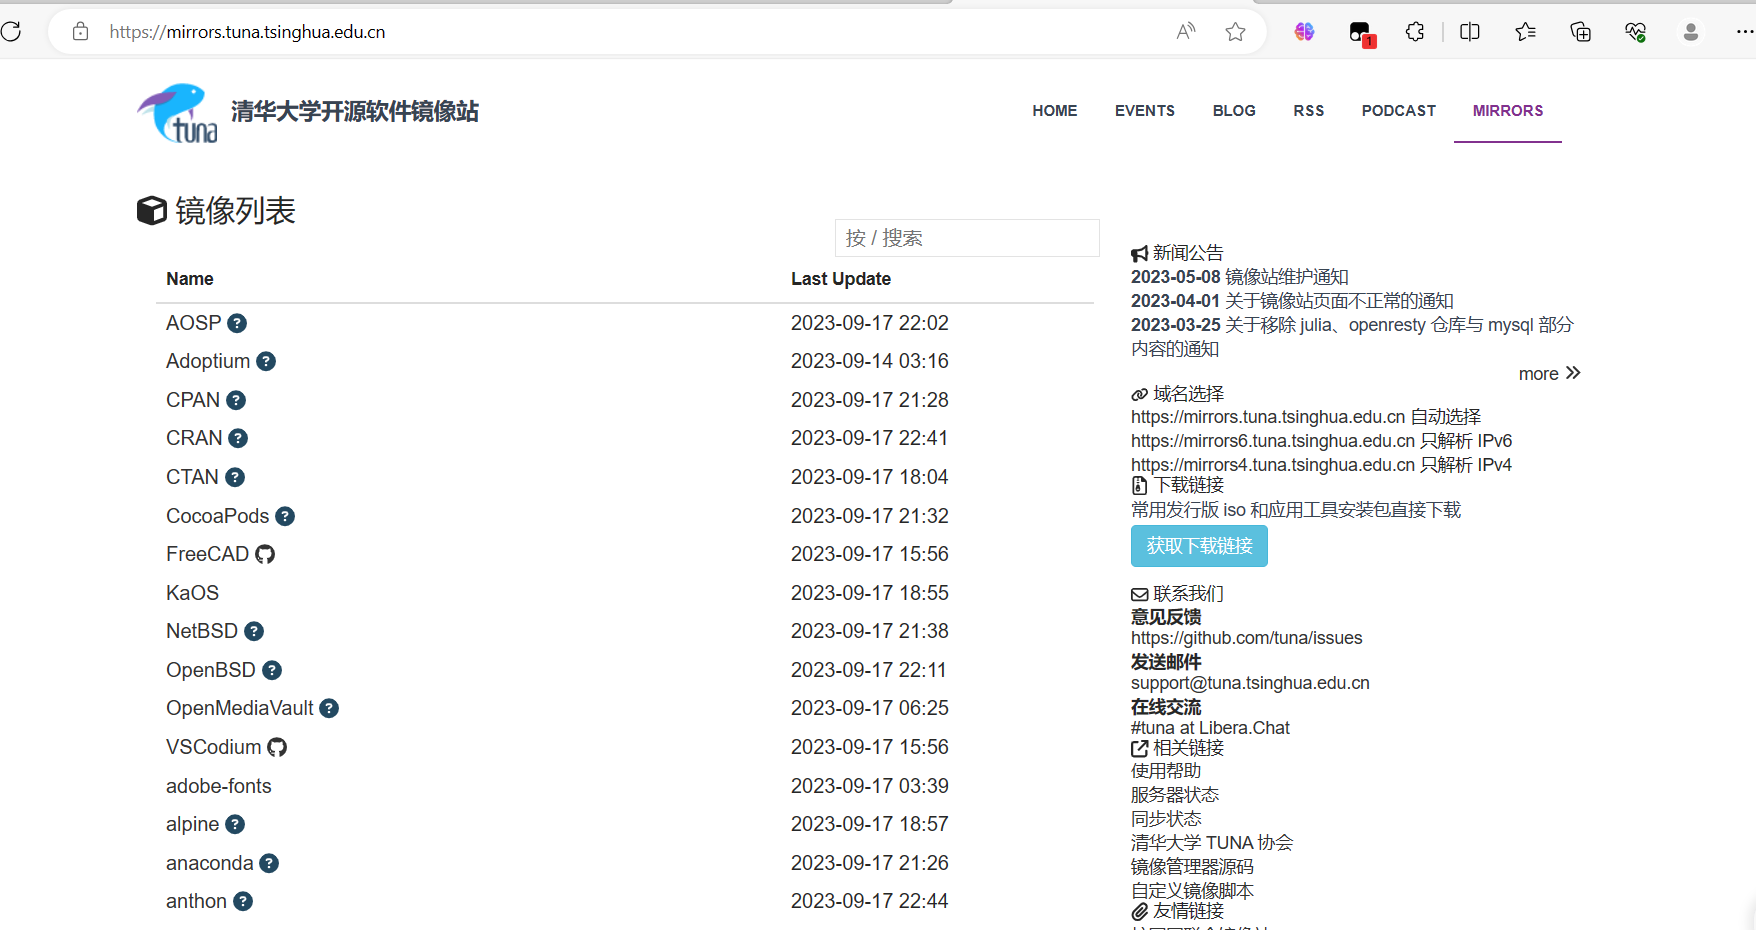Open the 服务器状态 link
The height and width of the screenshot is (930, 1756).
(x=1175, y=795)
